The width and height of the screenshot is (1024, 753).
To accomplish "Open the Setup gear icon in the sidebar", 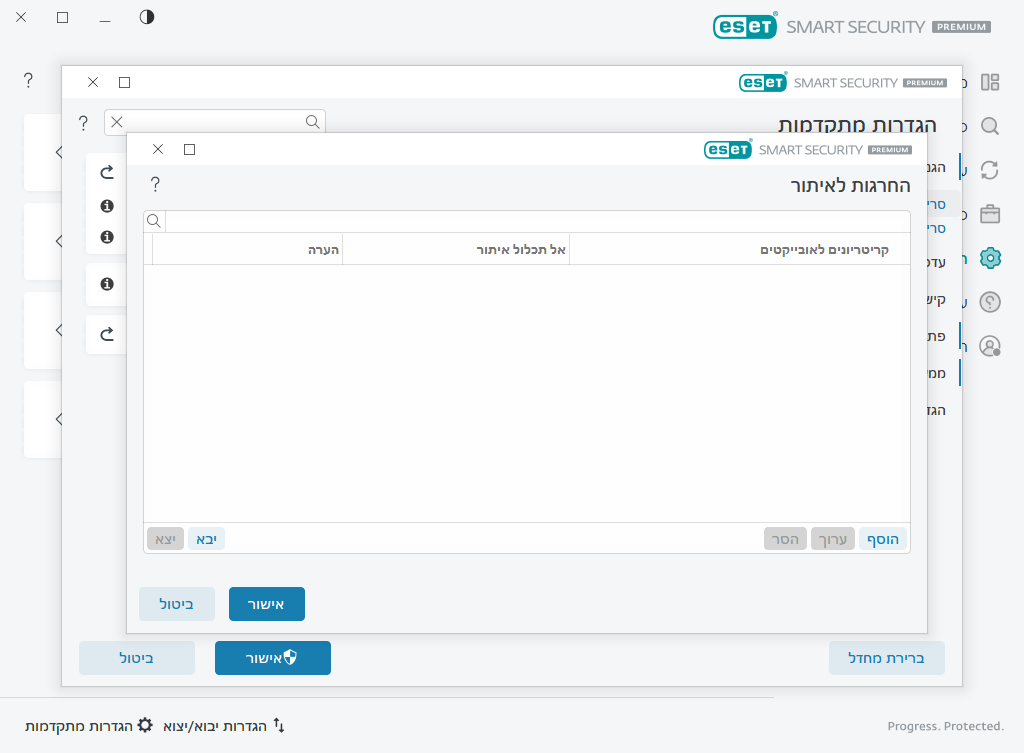I will (x=990, y=258).
